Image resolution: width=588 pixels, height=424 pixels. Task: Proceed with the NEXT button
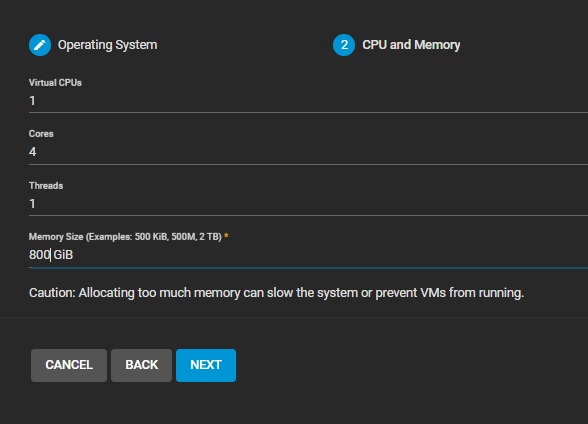coord(206,365)
